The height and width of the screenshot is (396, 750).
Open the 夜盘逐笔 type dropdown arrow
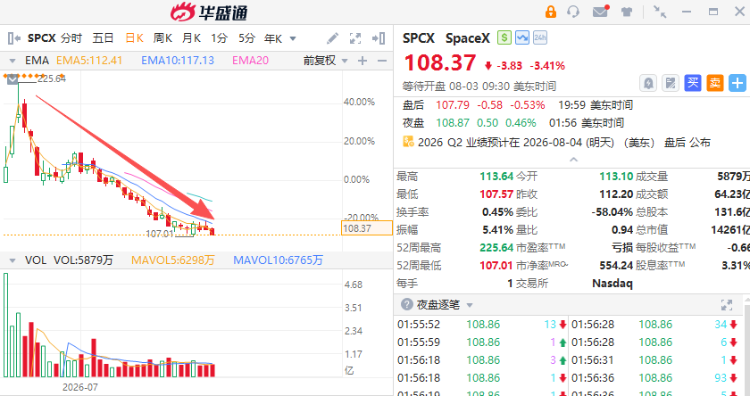pyautogui.click(x=470, y=305)
